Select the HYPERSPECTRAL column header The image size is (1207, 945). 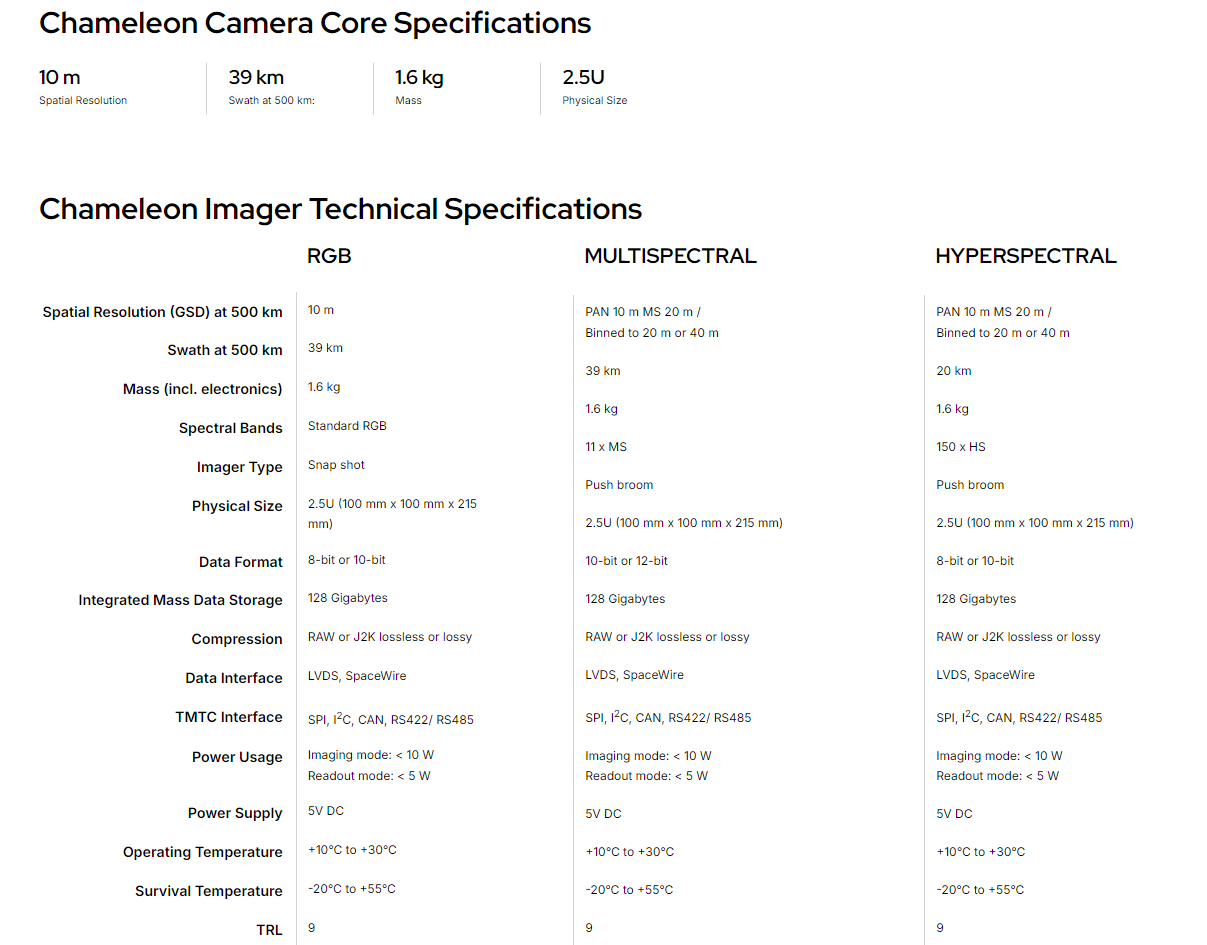click(1025, 256)
